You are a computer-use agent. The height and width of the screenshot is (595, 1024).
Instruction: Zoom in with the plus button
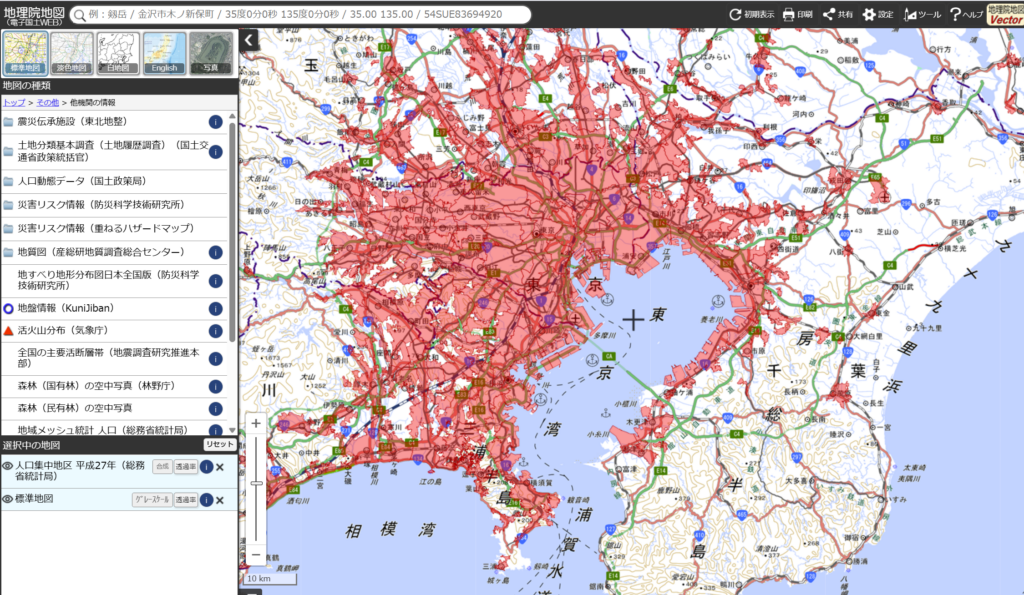tap(256, 424)
